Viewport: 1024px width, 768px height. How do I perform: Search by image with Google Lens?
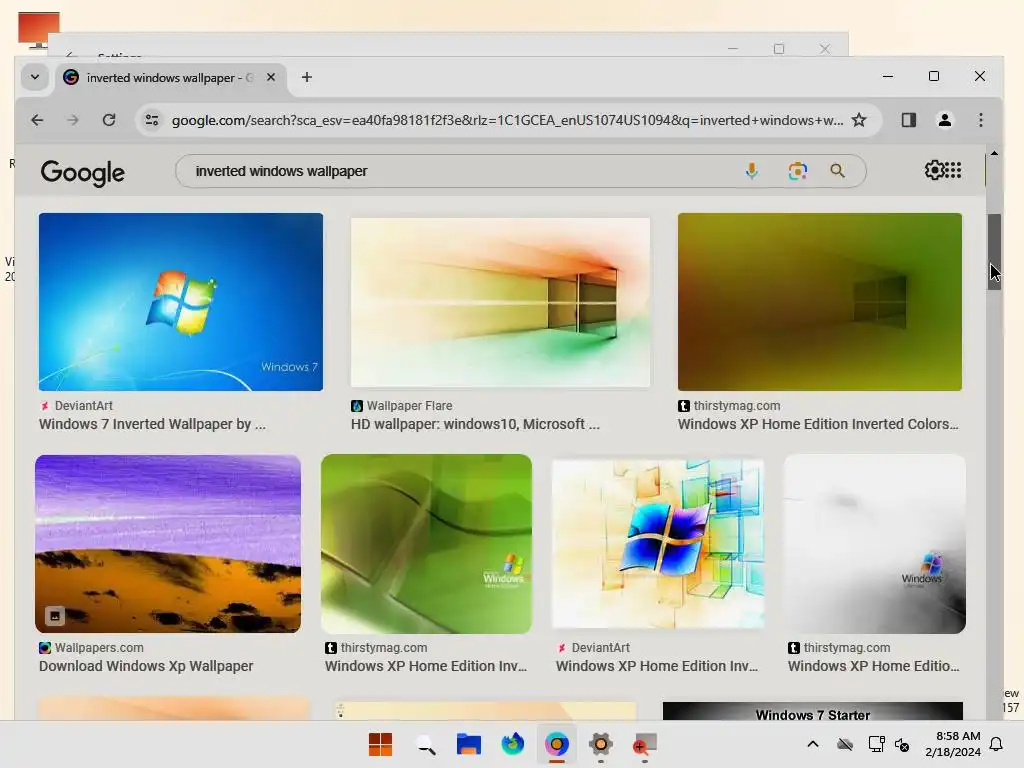point(797,171)
